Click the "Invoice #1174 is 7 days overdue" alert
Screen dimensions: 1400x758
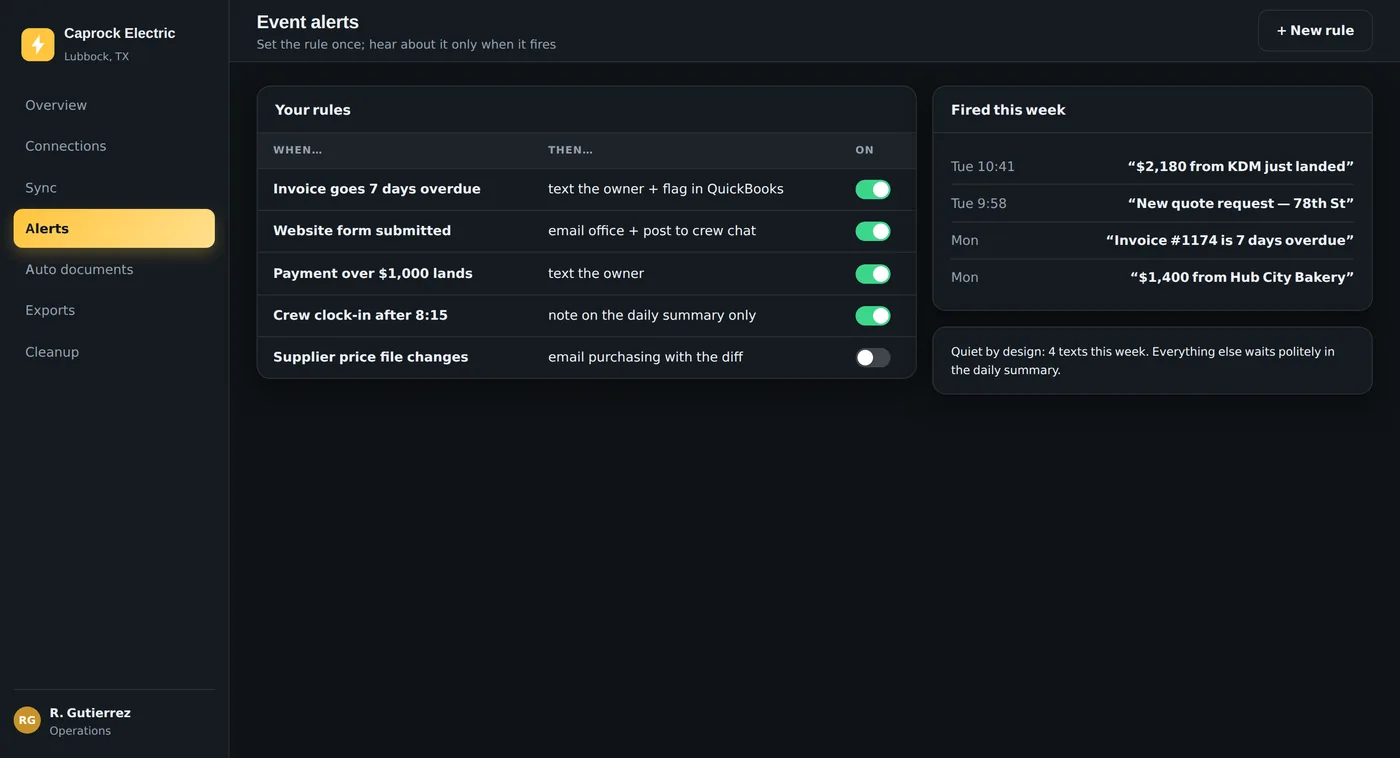click(1230, 241)
